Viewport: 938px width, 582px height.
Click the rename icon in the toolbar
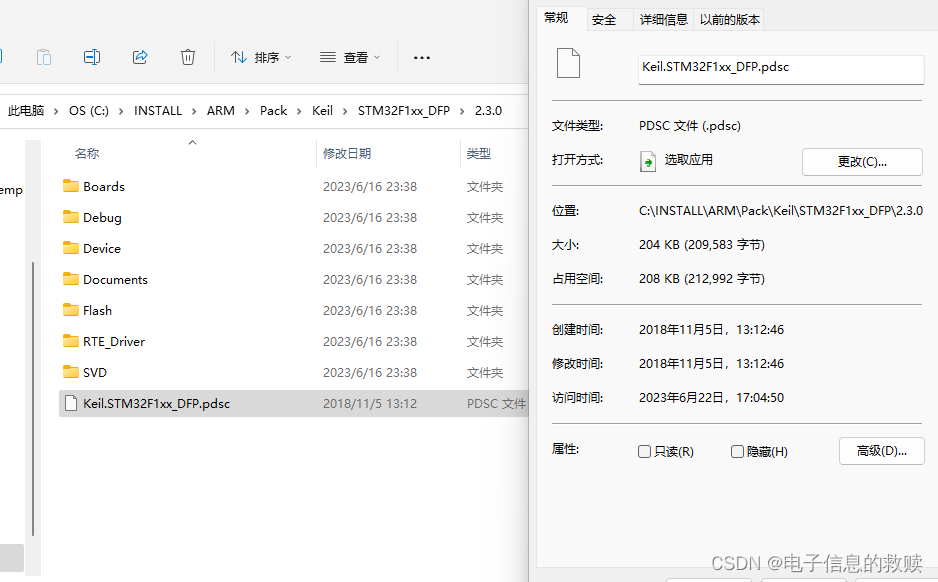coord(92,57)
